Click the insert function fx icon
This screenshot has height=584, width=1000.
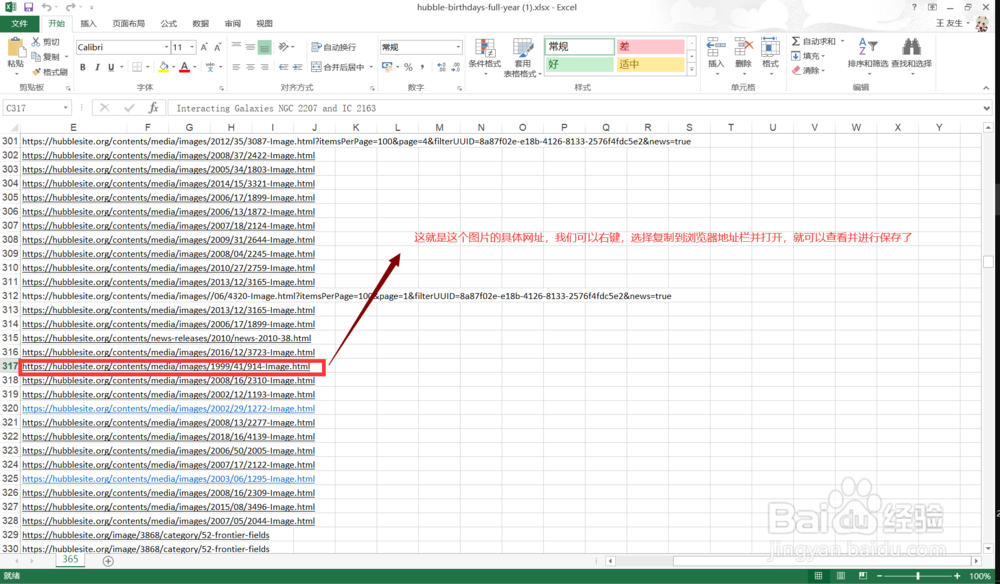click(153, 108)
